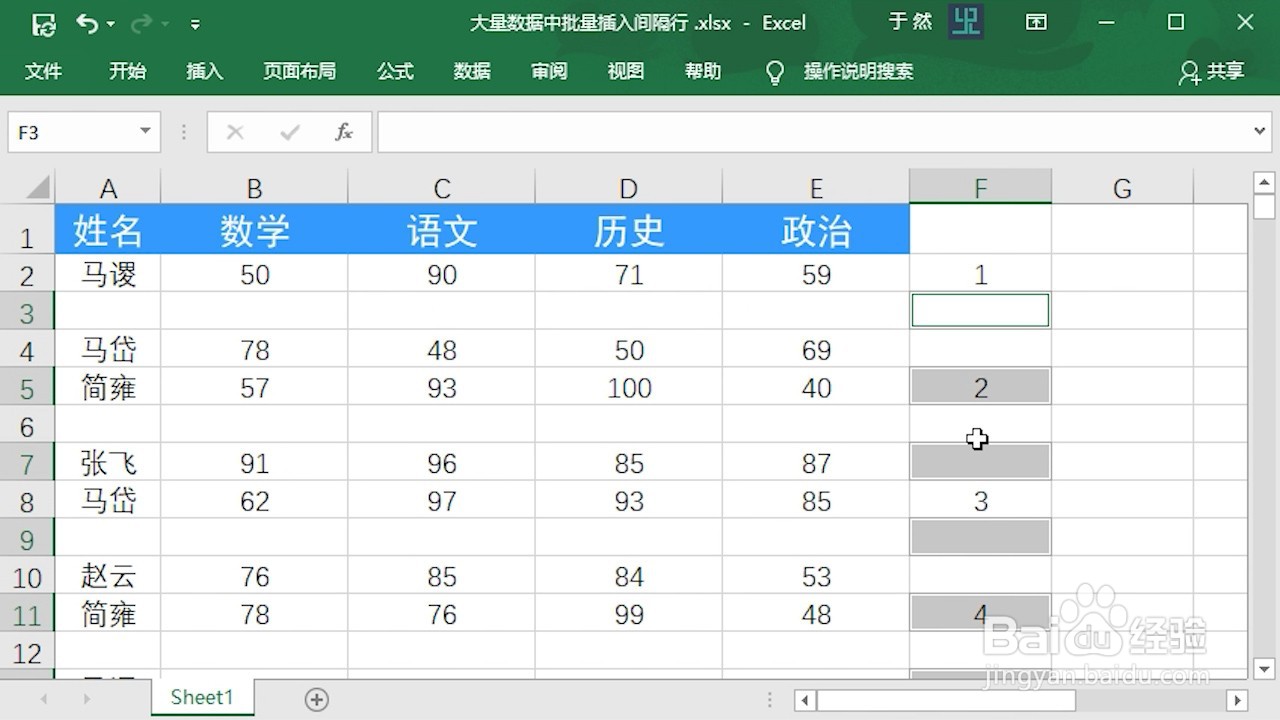Click vertical scrollbar up arrow
The height and width of the screenshot is (720, 1280).
[1264, 182]
